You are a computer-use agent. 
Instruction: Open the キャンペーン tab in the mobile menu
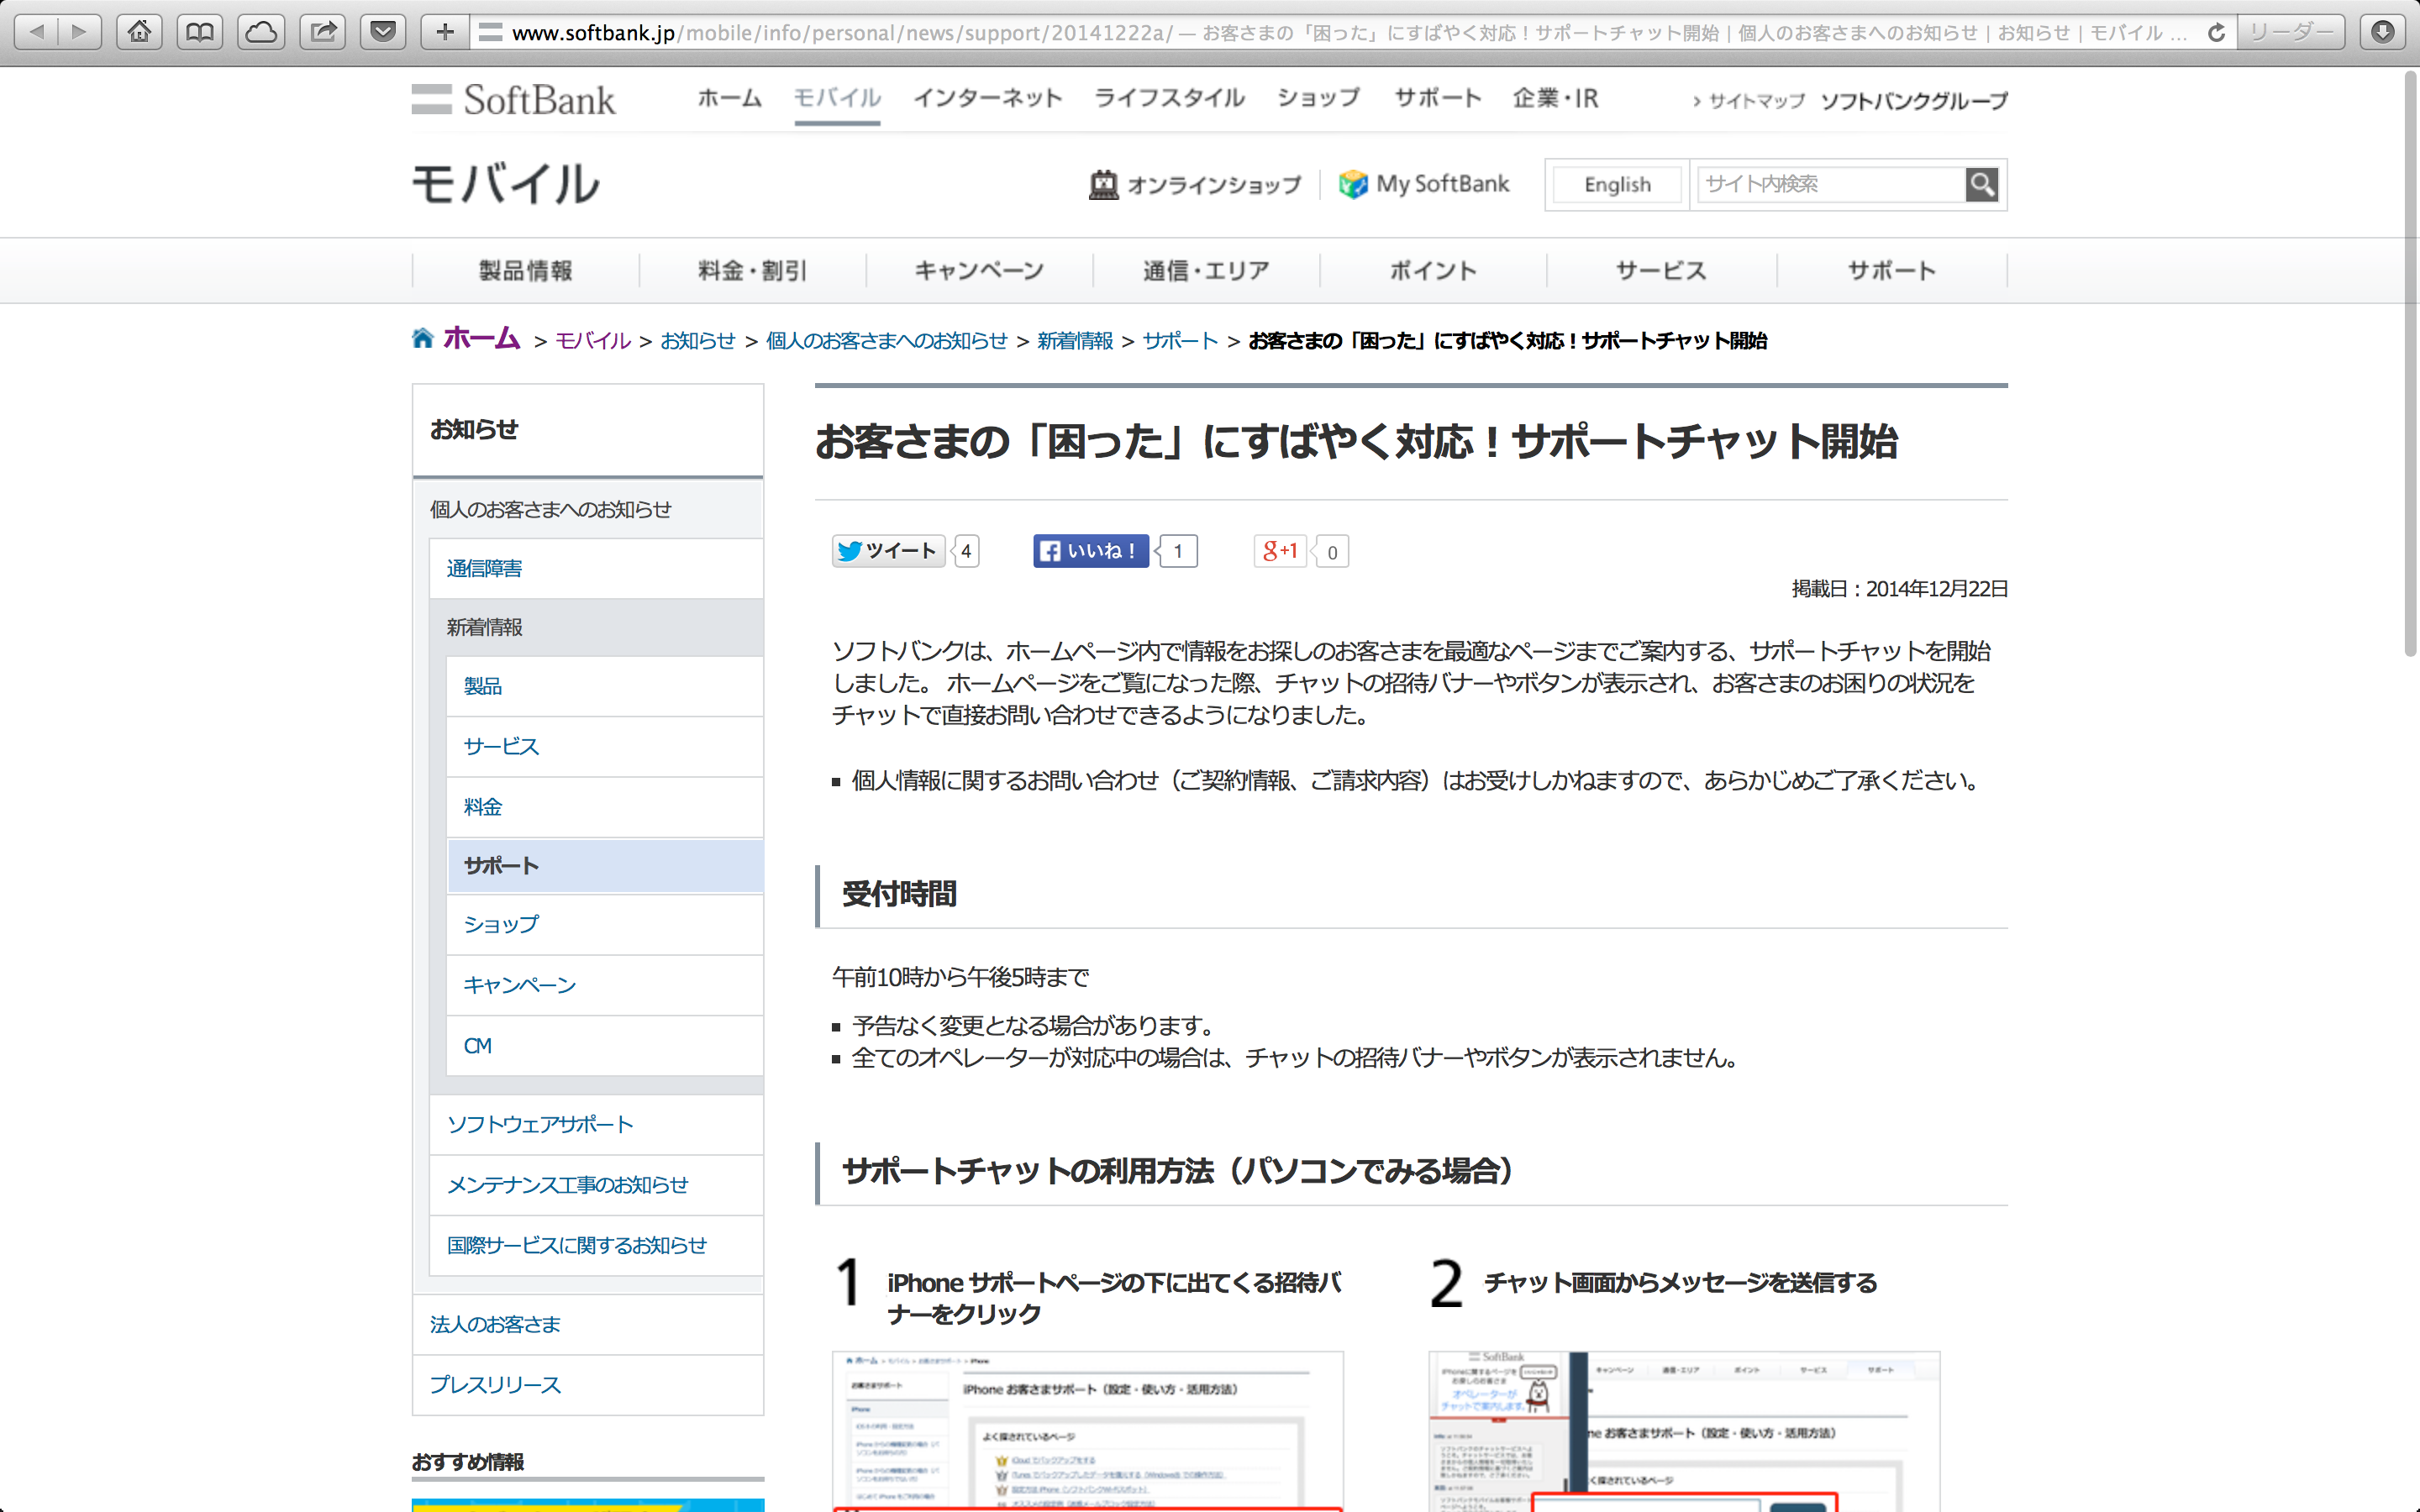(979, 270)
